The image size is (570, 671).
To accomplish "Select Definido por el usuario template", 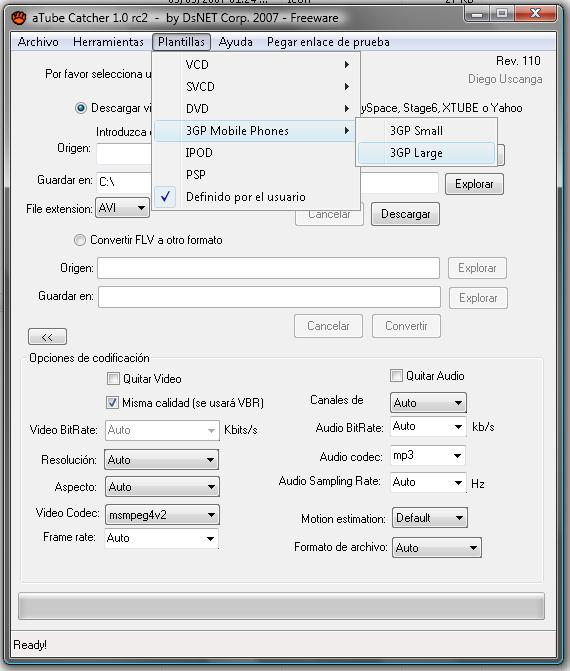I will pyautogui.click(x=256, y=197).
